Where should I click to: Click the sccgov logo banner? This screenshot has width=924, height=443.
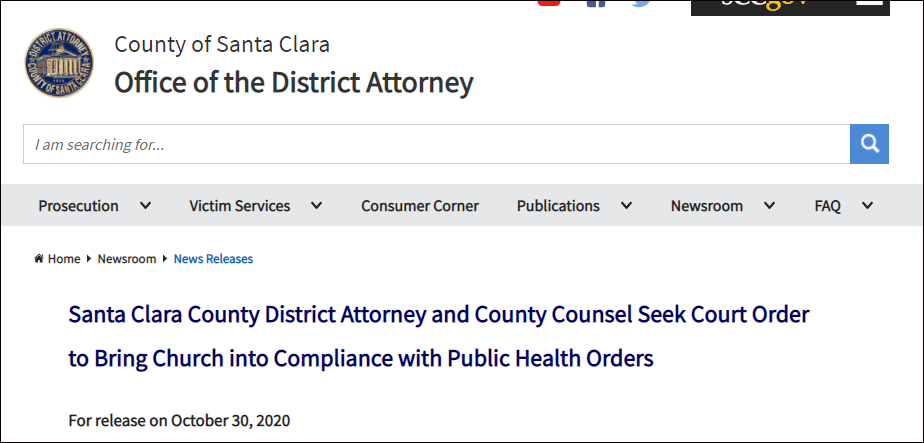tap(765, 6)
